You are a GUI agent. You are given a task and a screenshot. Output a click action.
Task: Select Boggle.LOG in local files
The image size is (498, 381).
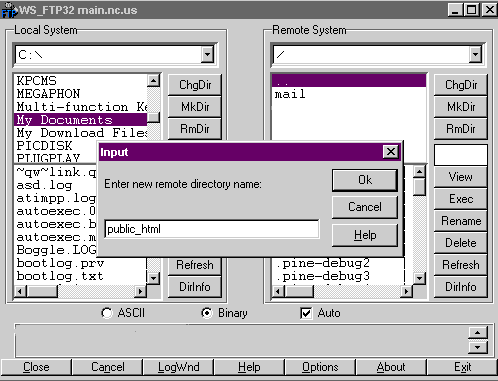(56, 250)
